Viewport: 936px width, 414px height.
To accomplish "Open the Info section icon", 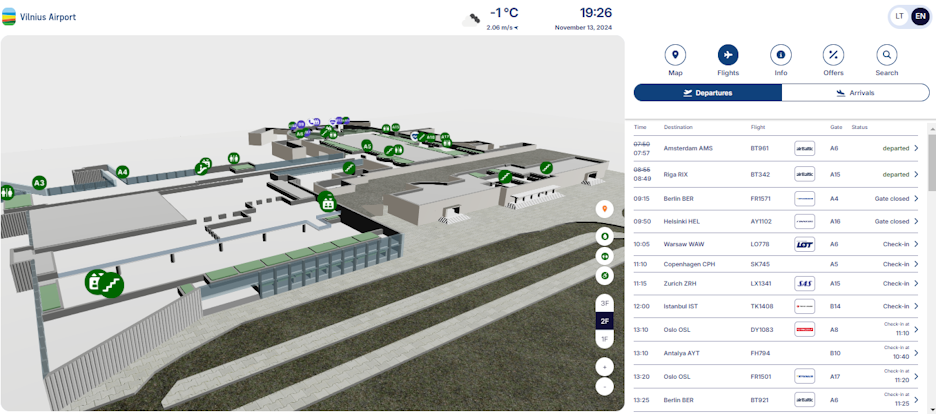I will coord(781,55).
